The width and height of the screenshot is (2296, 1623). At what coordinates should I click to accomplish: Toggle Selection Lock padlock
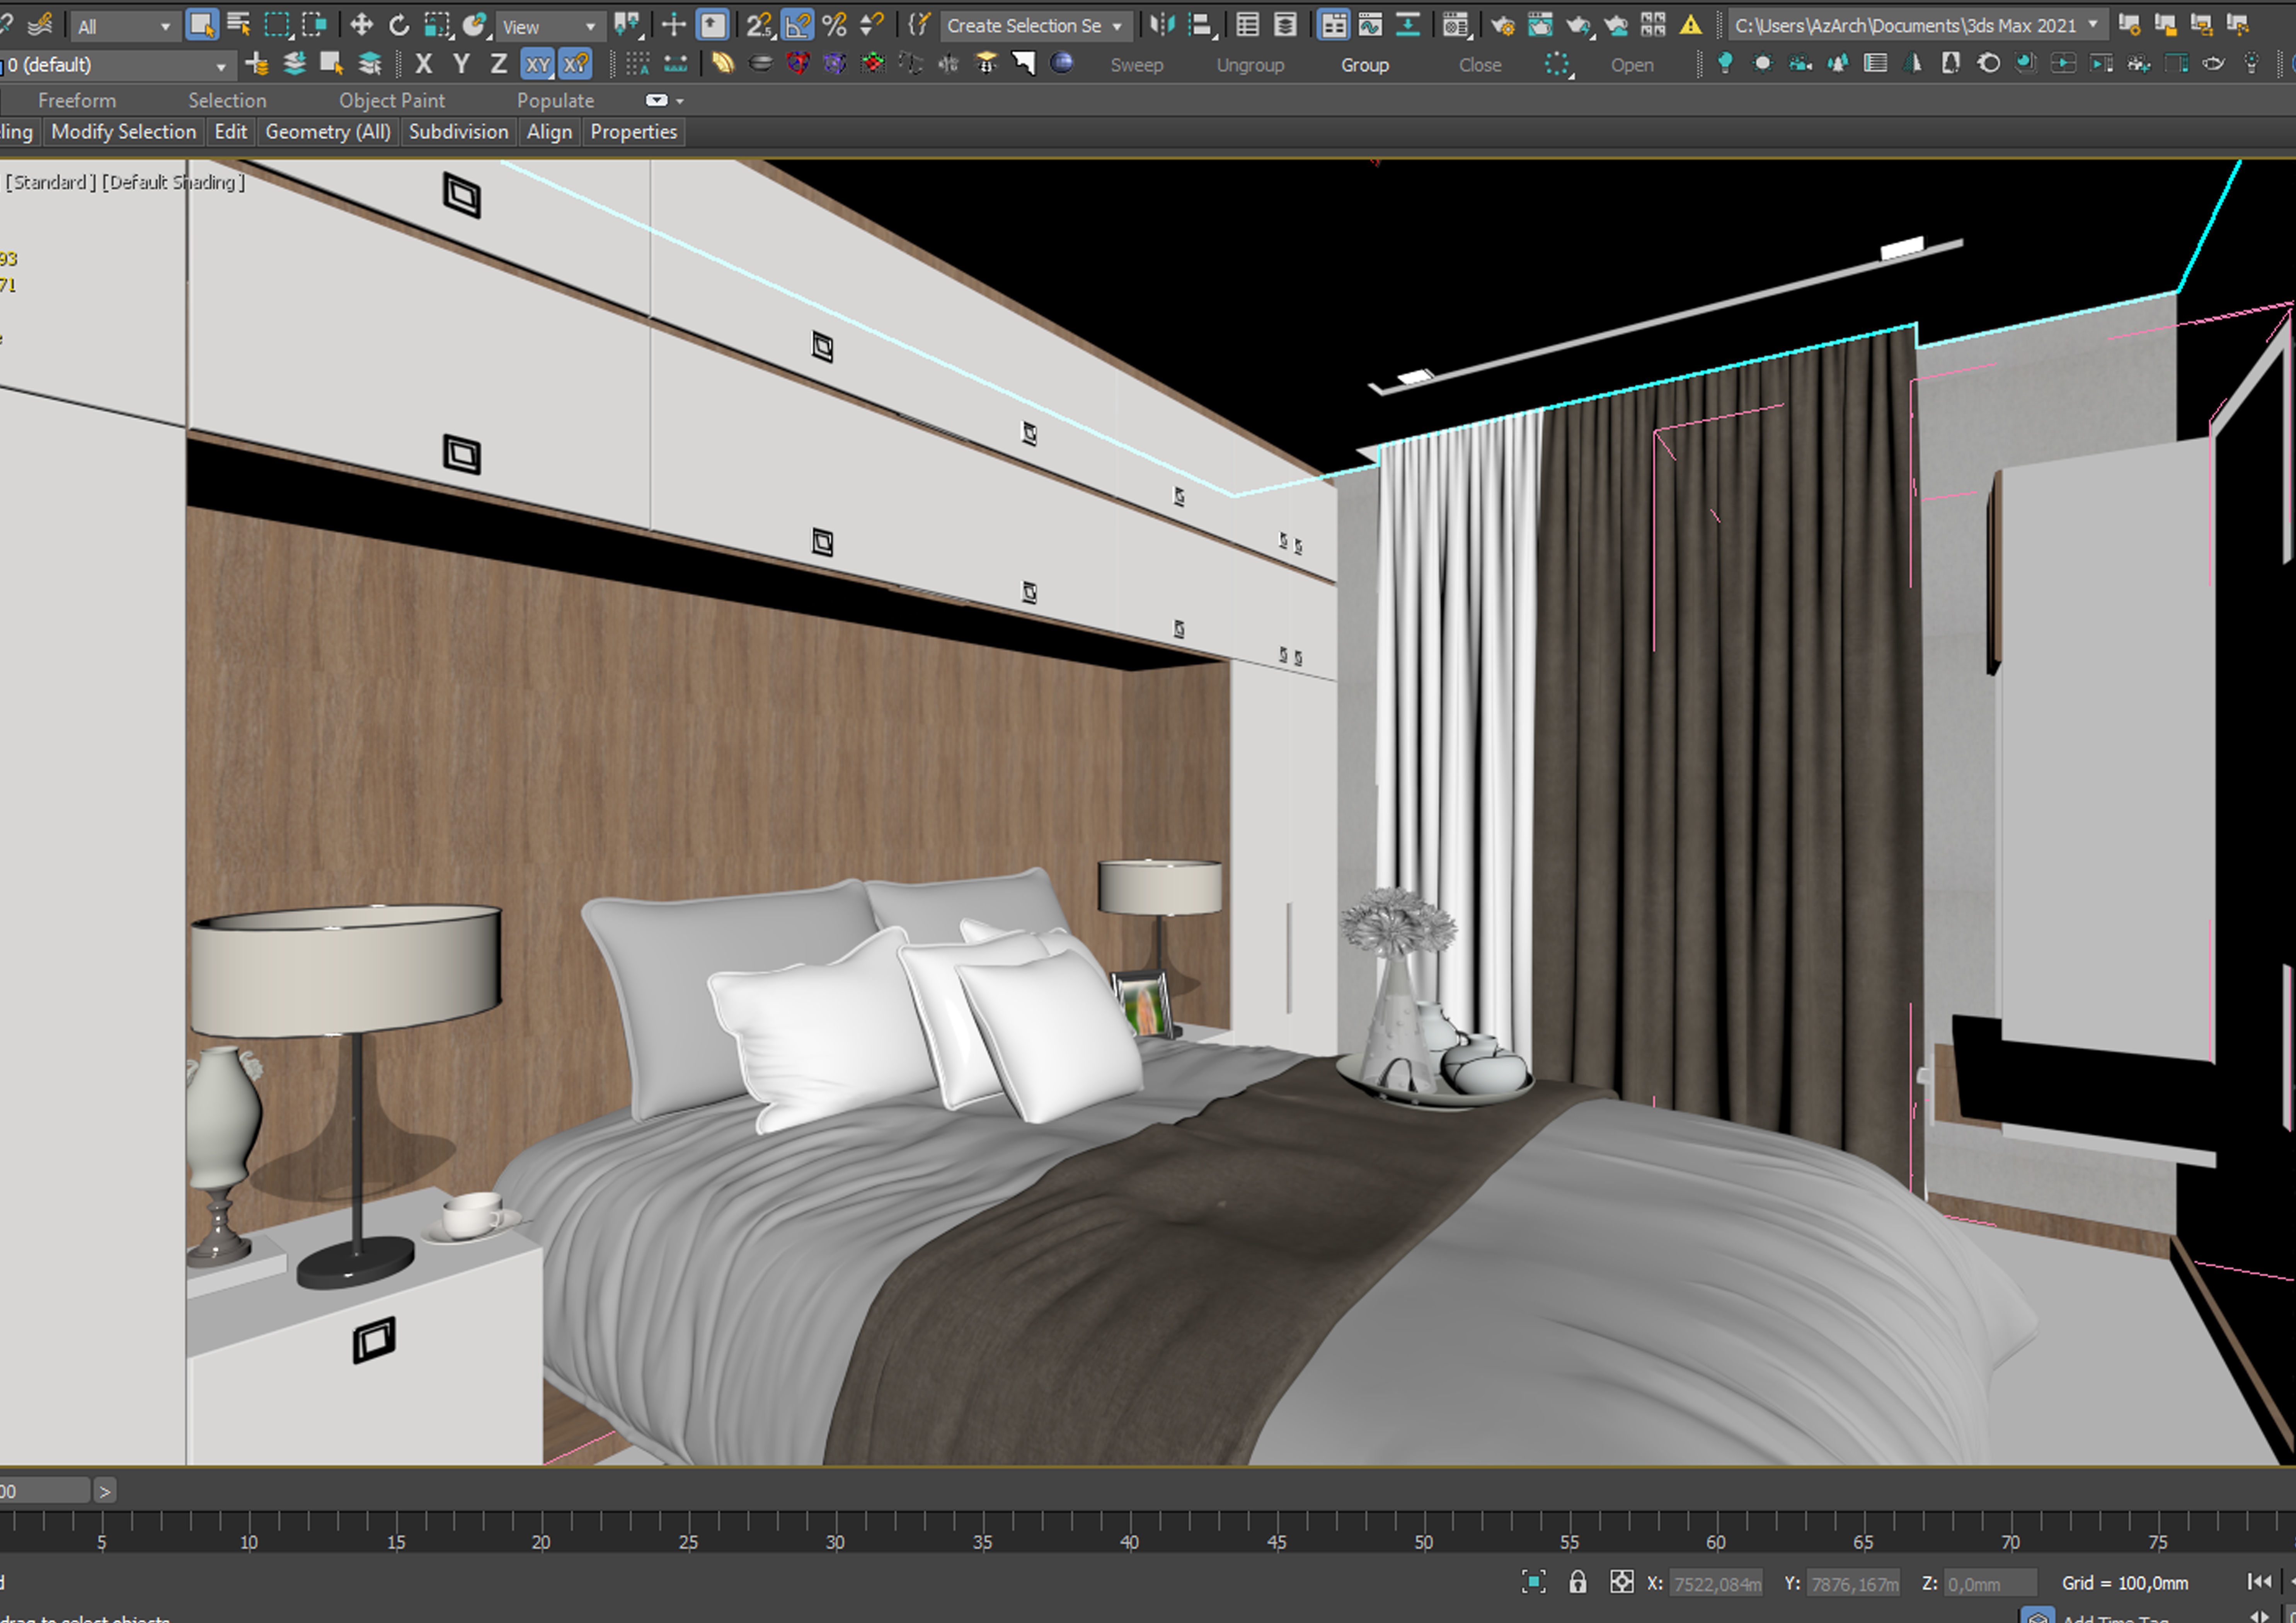coord(1578,1582)
